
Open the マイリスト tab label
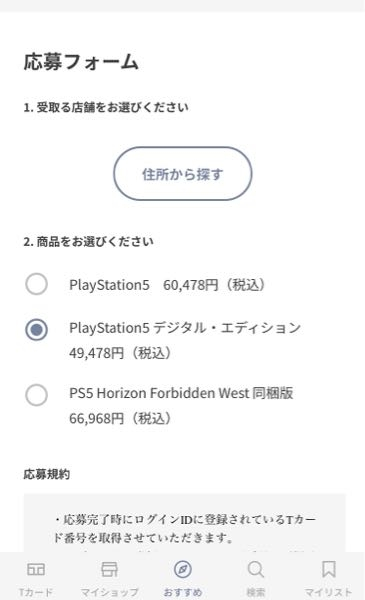[x=328, y=592]
